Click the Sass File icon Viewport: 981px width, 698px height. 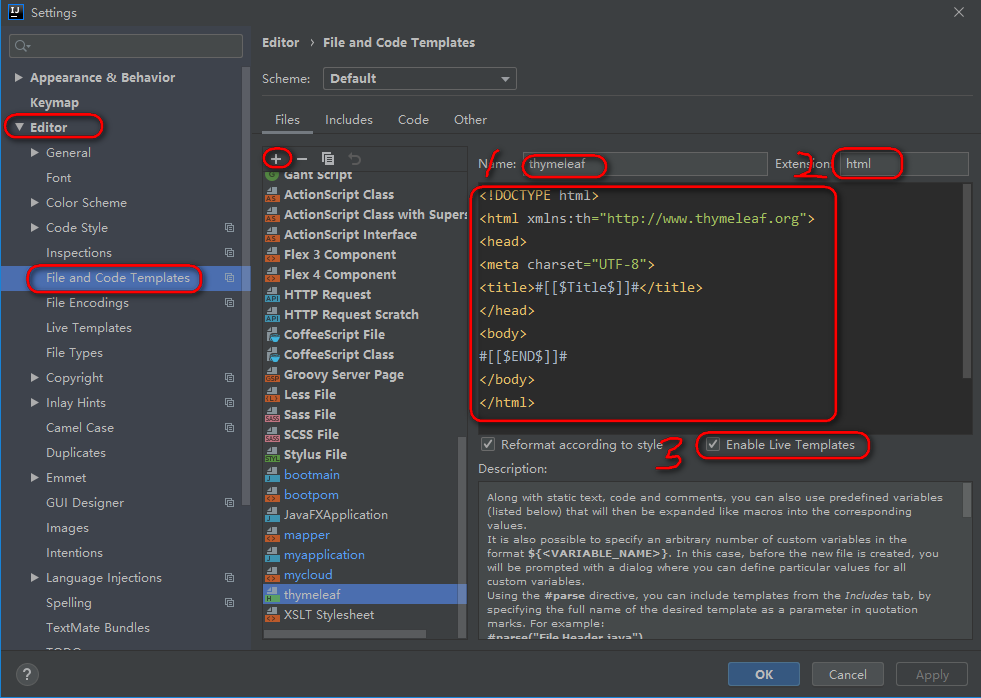click(272, 415)
